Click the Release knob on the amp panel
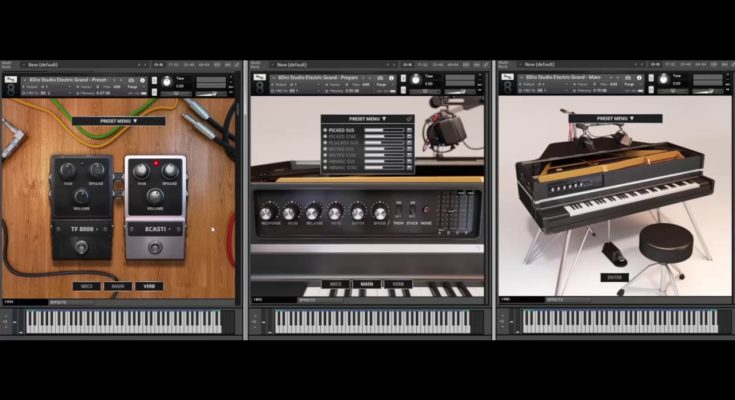Image resolution: width=735 pixels, height=400 pixels. pyautogui.click(x=312, y=212)
